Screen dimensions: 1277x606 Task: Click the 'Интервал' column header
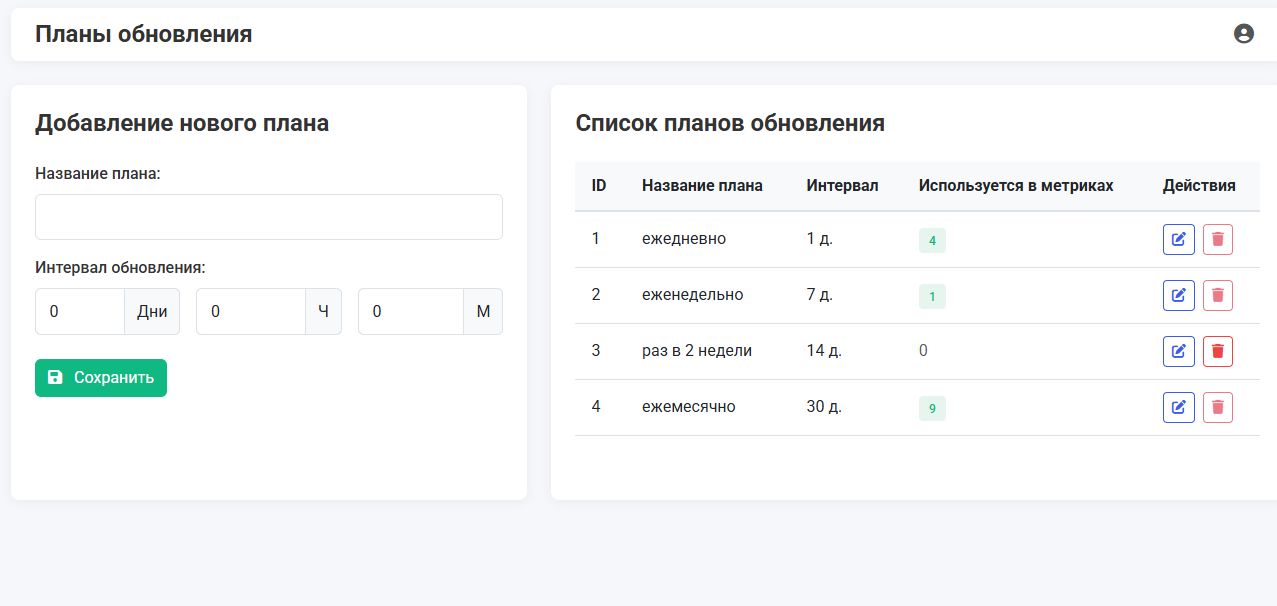pyautogui.click(x=842, y=186)
